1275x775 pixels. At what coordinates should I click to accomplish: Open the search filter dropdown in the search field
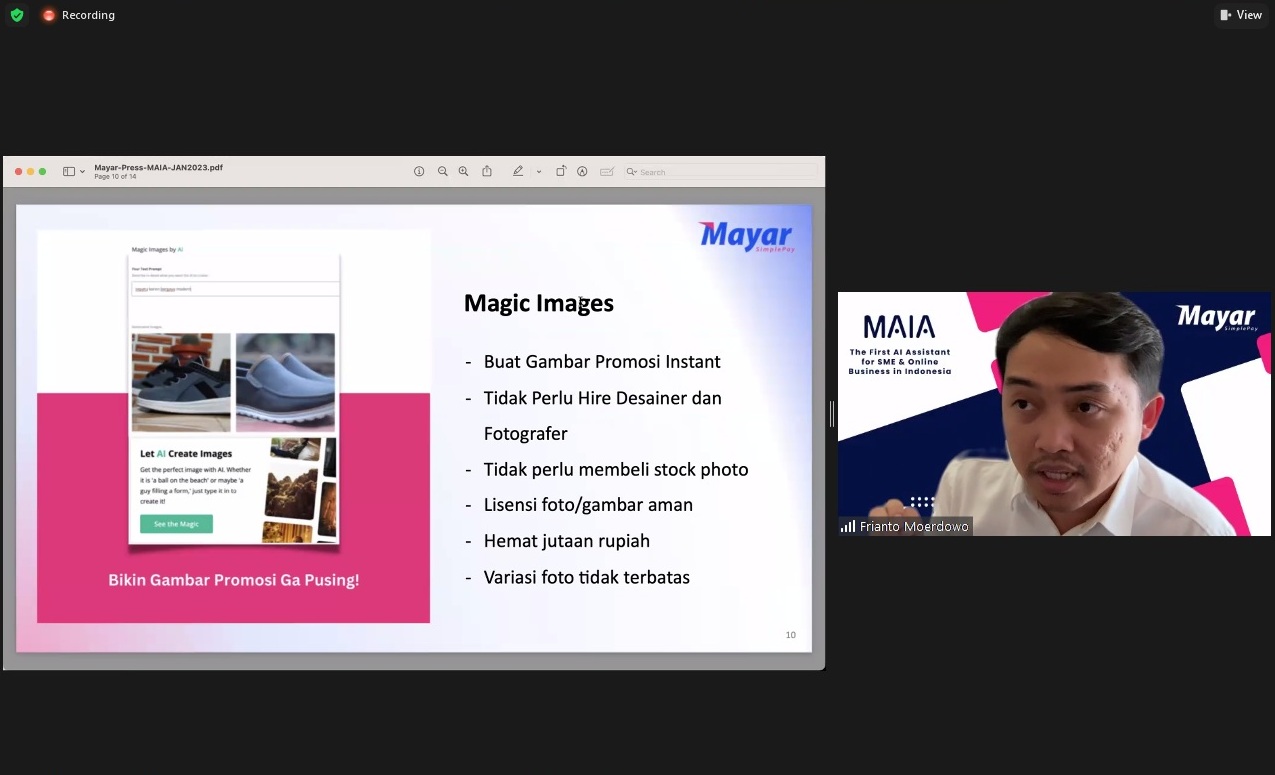pos(632,172)
